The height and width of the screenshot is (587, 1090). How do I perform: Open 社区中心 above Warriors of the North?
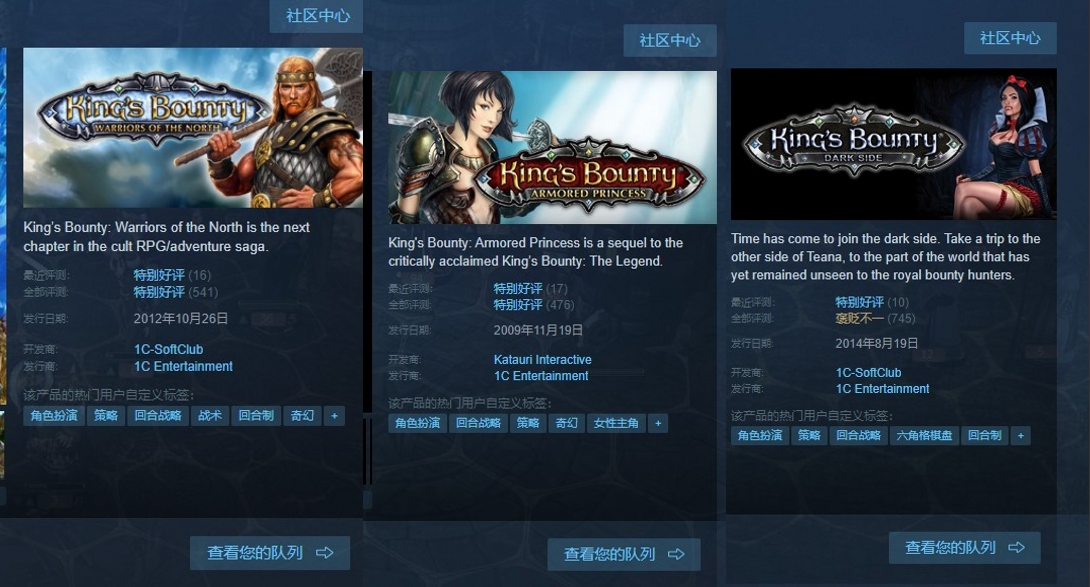[x=317, y=15]
